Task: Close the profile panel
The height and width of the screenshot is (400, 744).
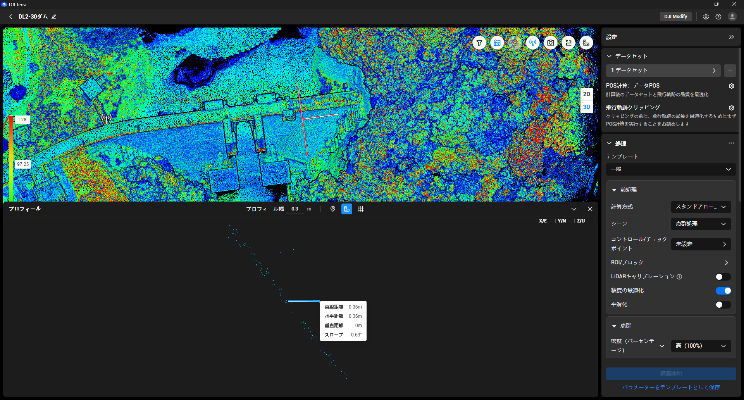Action: (590, 209)
